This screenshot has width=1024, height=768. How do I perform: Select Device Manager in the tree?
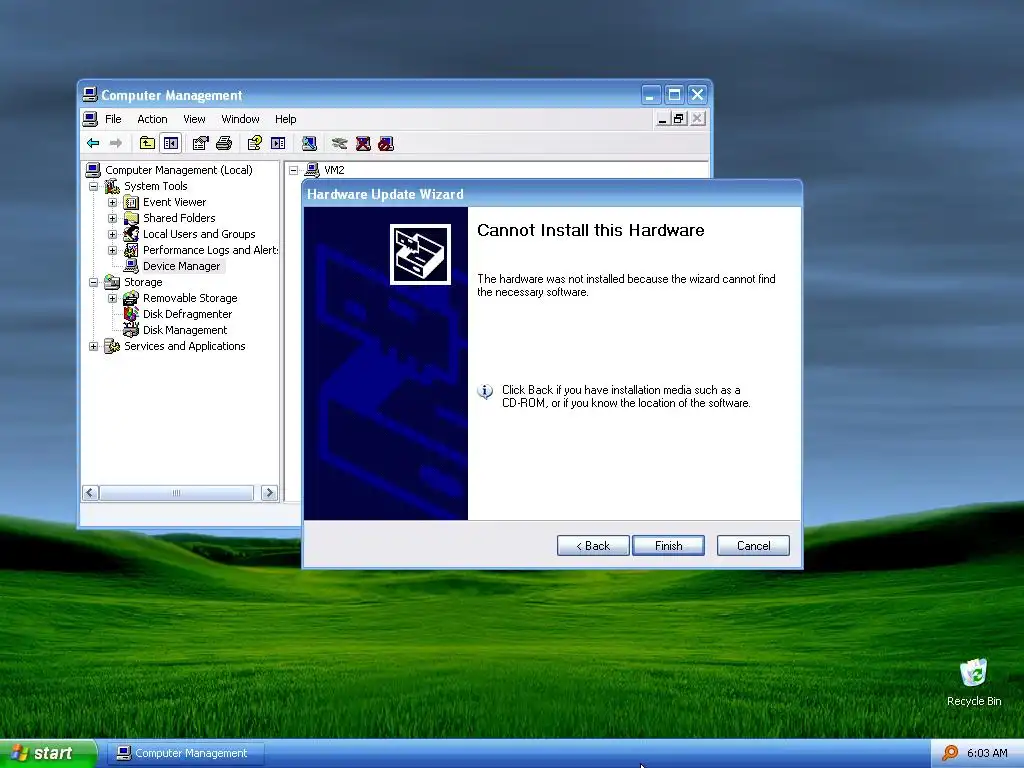tap(182, 266)
